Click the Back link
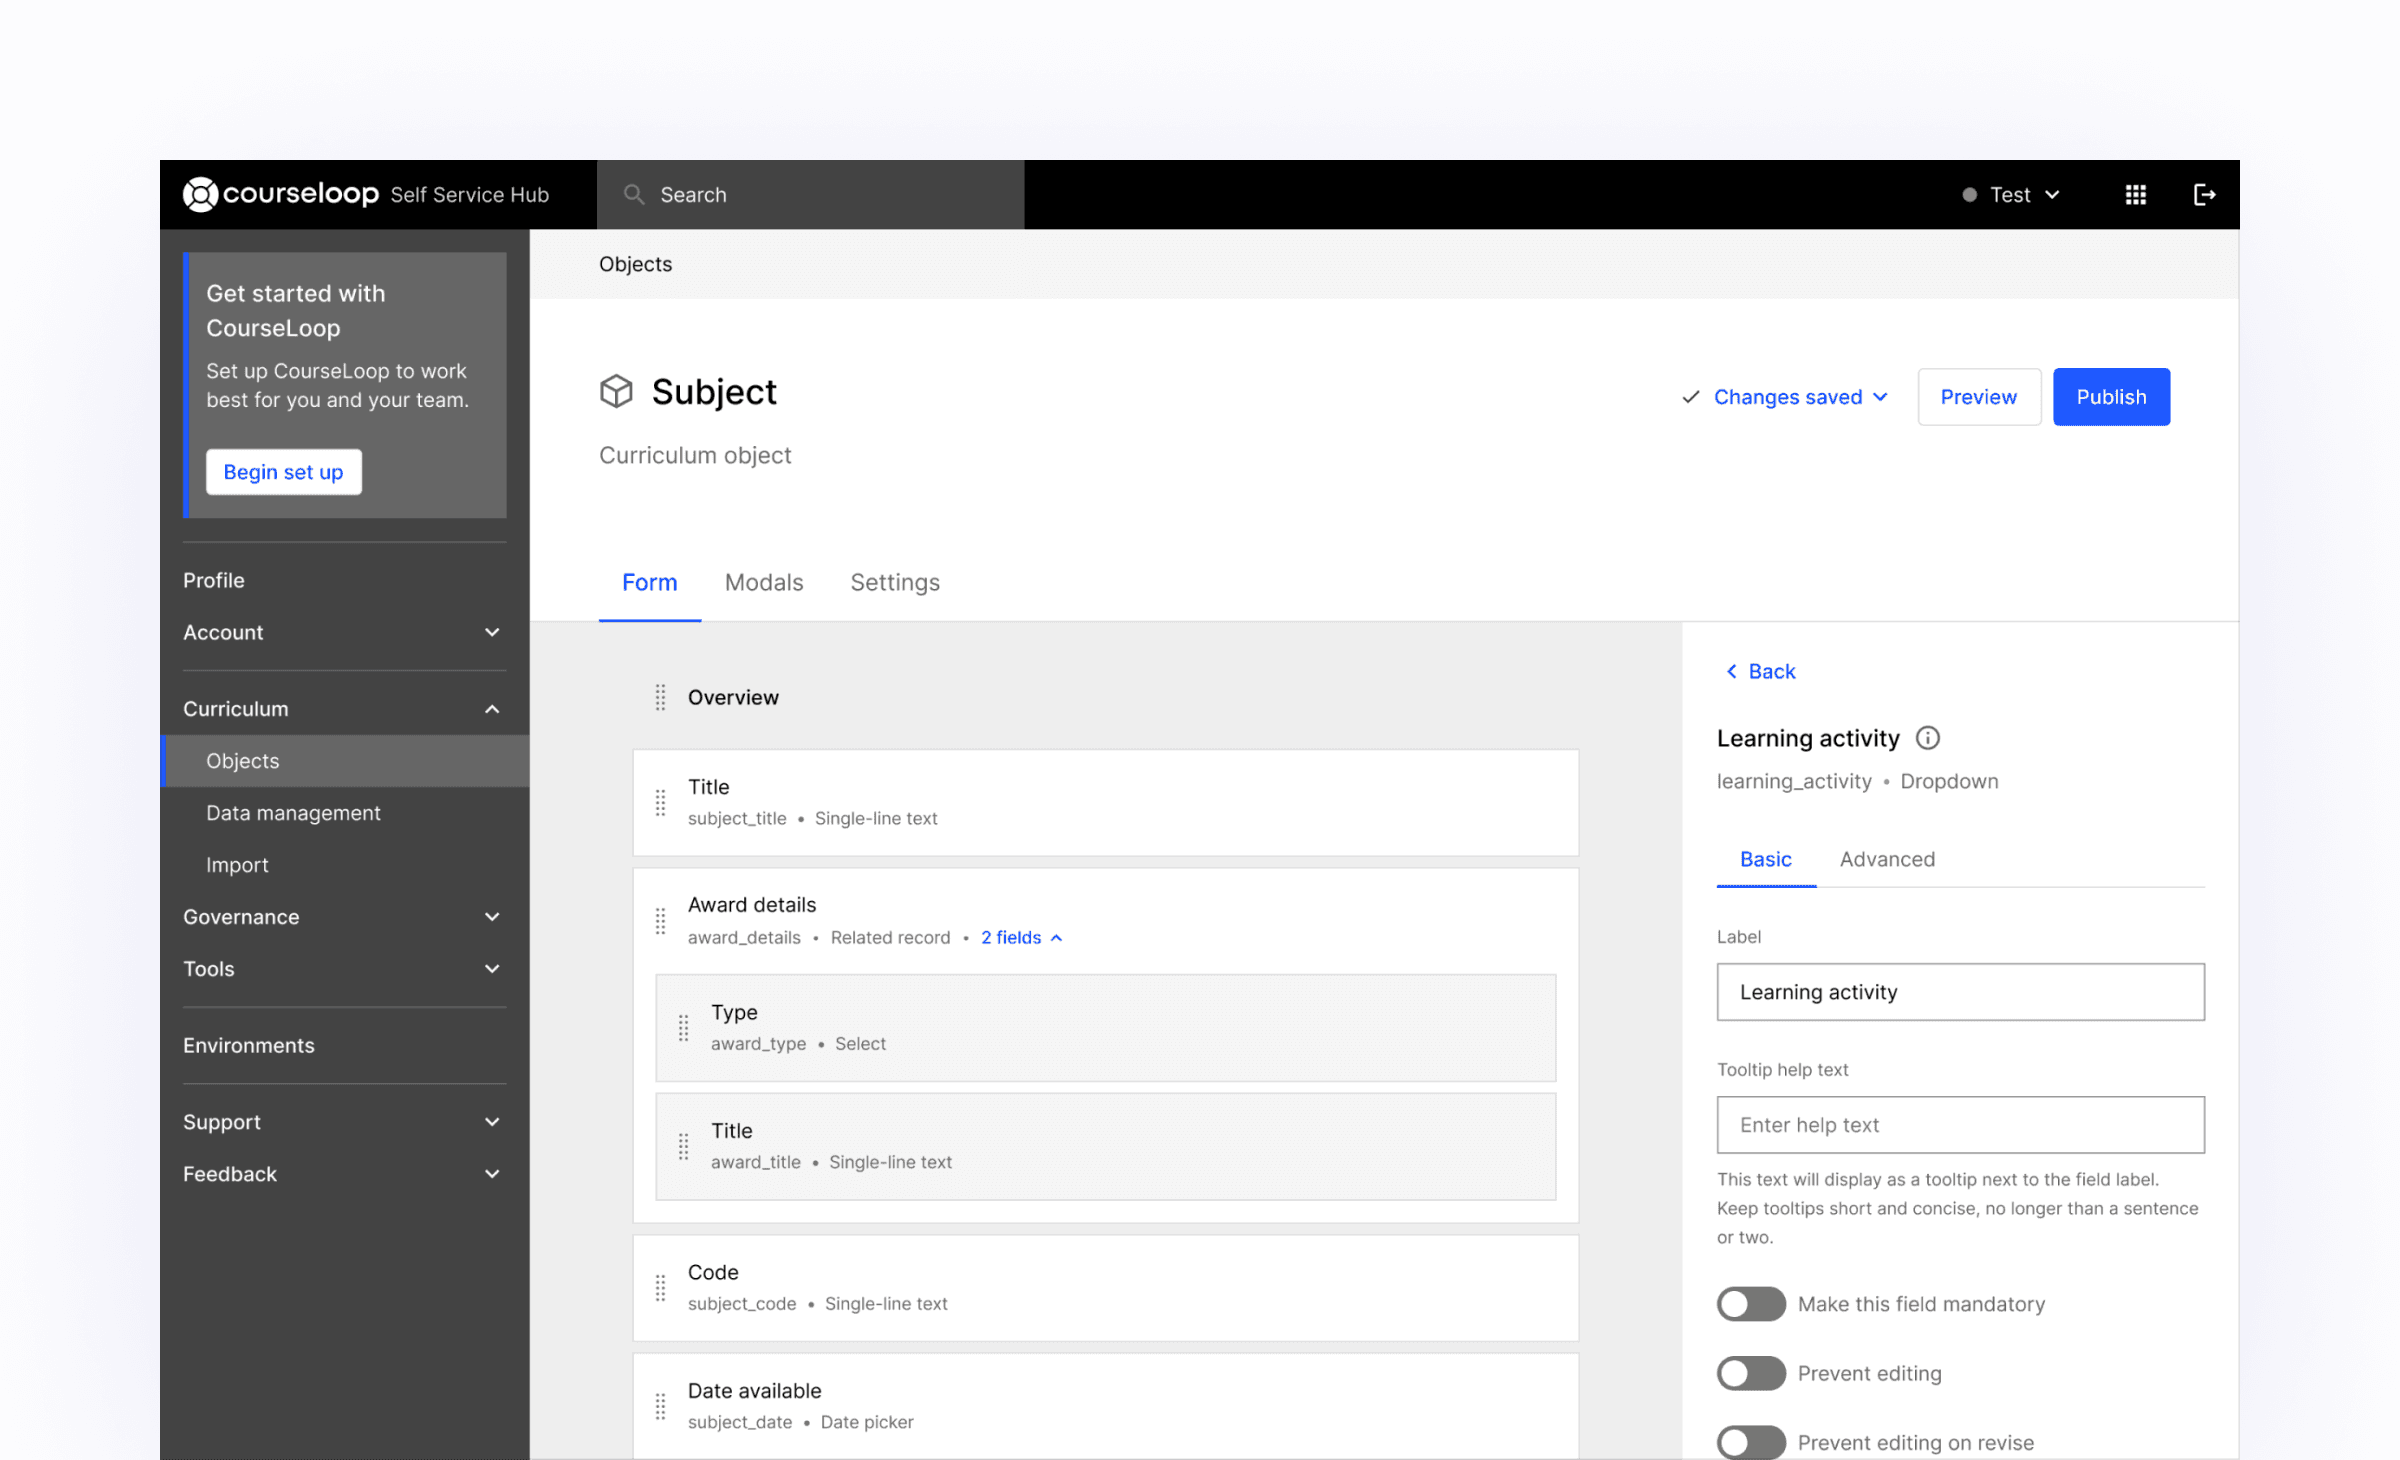The height and width of the screenshot is (1460, 2400). click(1761, 671)
